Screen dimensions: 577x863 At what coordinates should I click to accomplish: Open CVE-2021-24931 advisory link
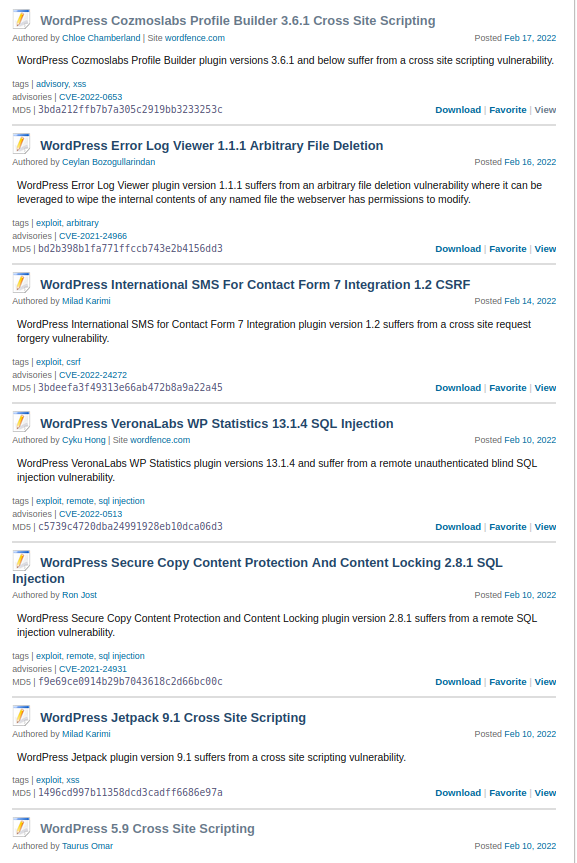(93, 669)
